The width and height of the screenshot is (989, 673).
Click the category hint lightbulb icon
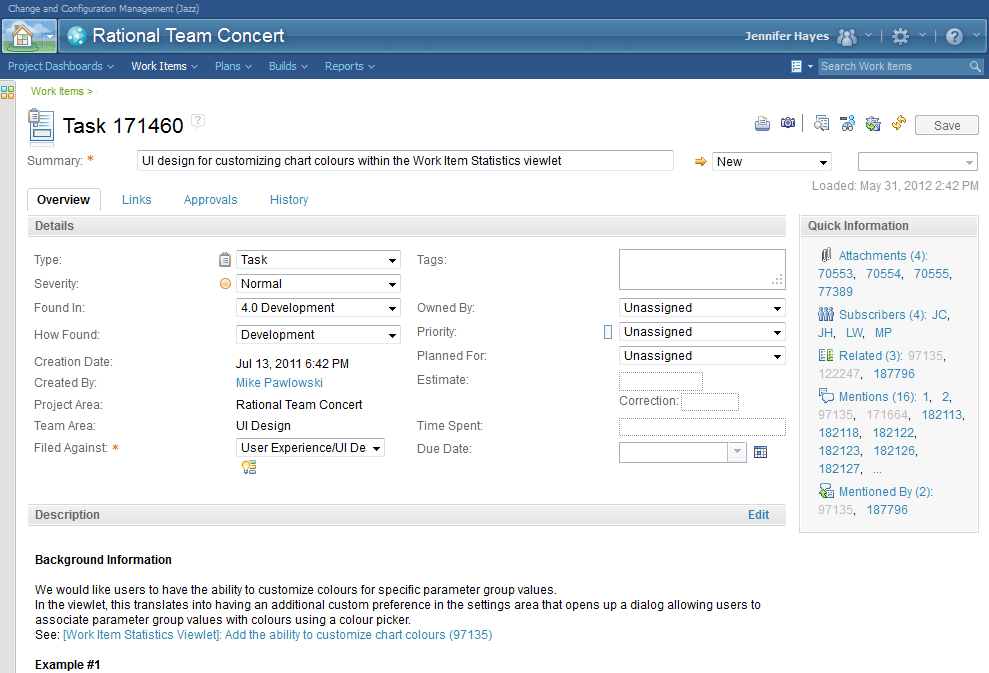point(249,467)
